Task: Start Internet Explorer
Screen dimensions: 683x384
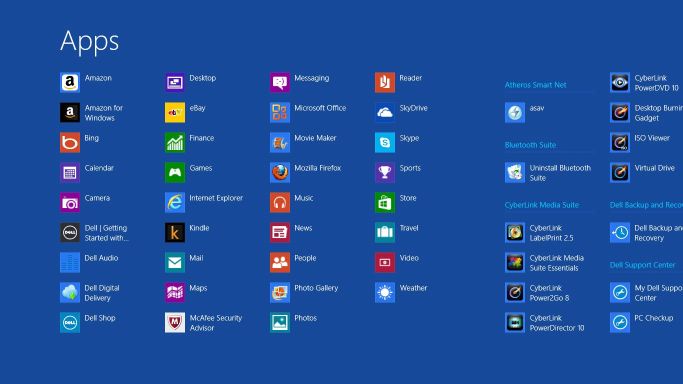Action: (175, 202)
